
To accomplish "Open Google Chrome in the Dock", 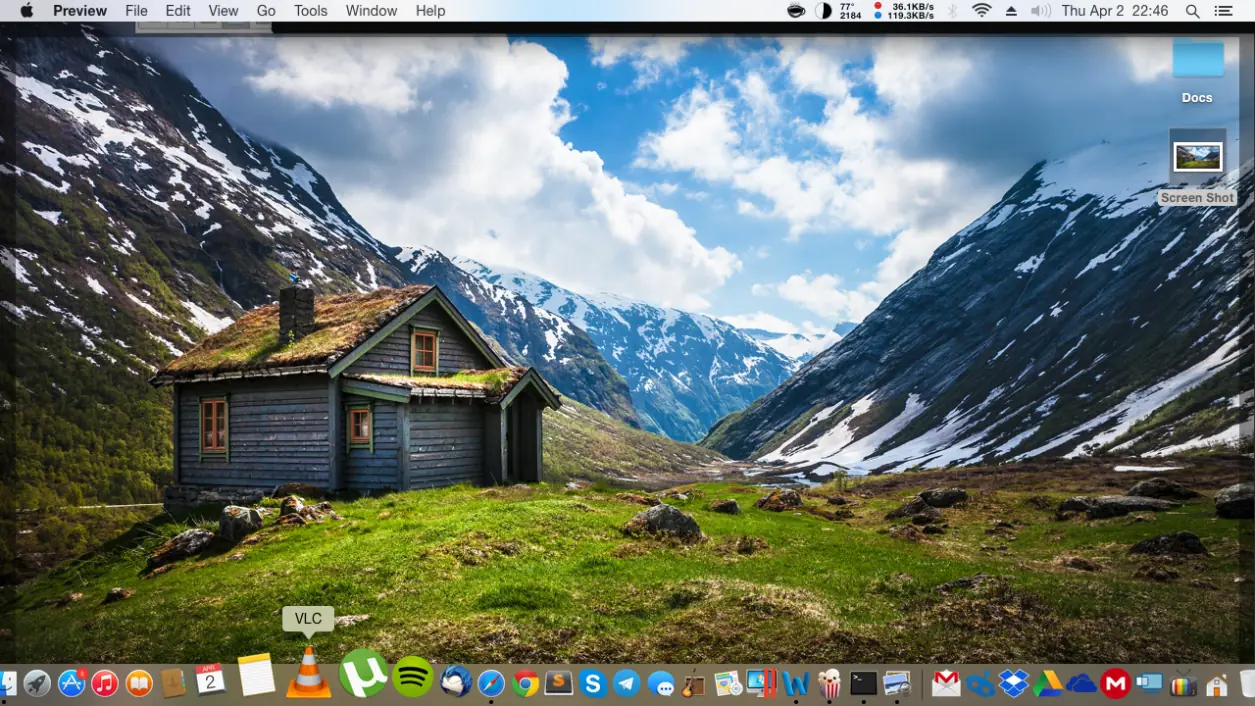I will click(x=525, y=683).
